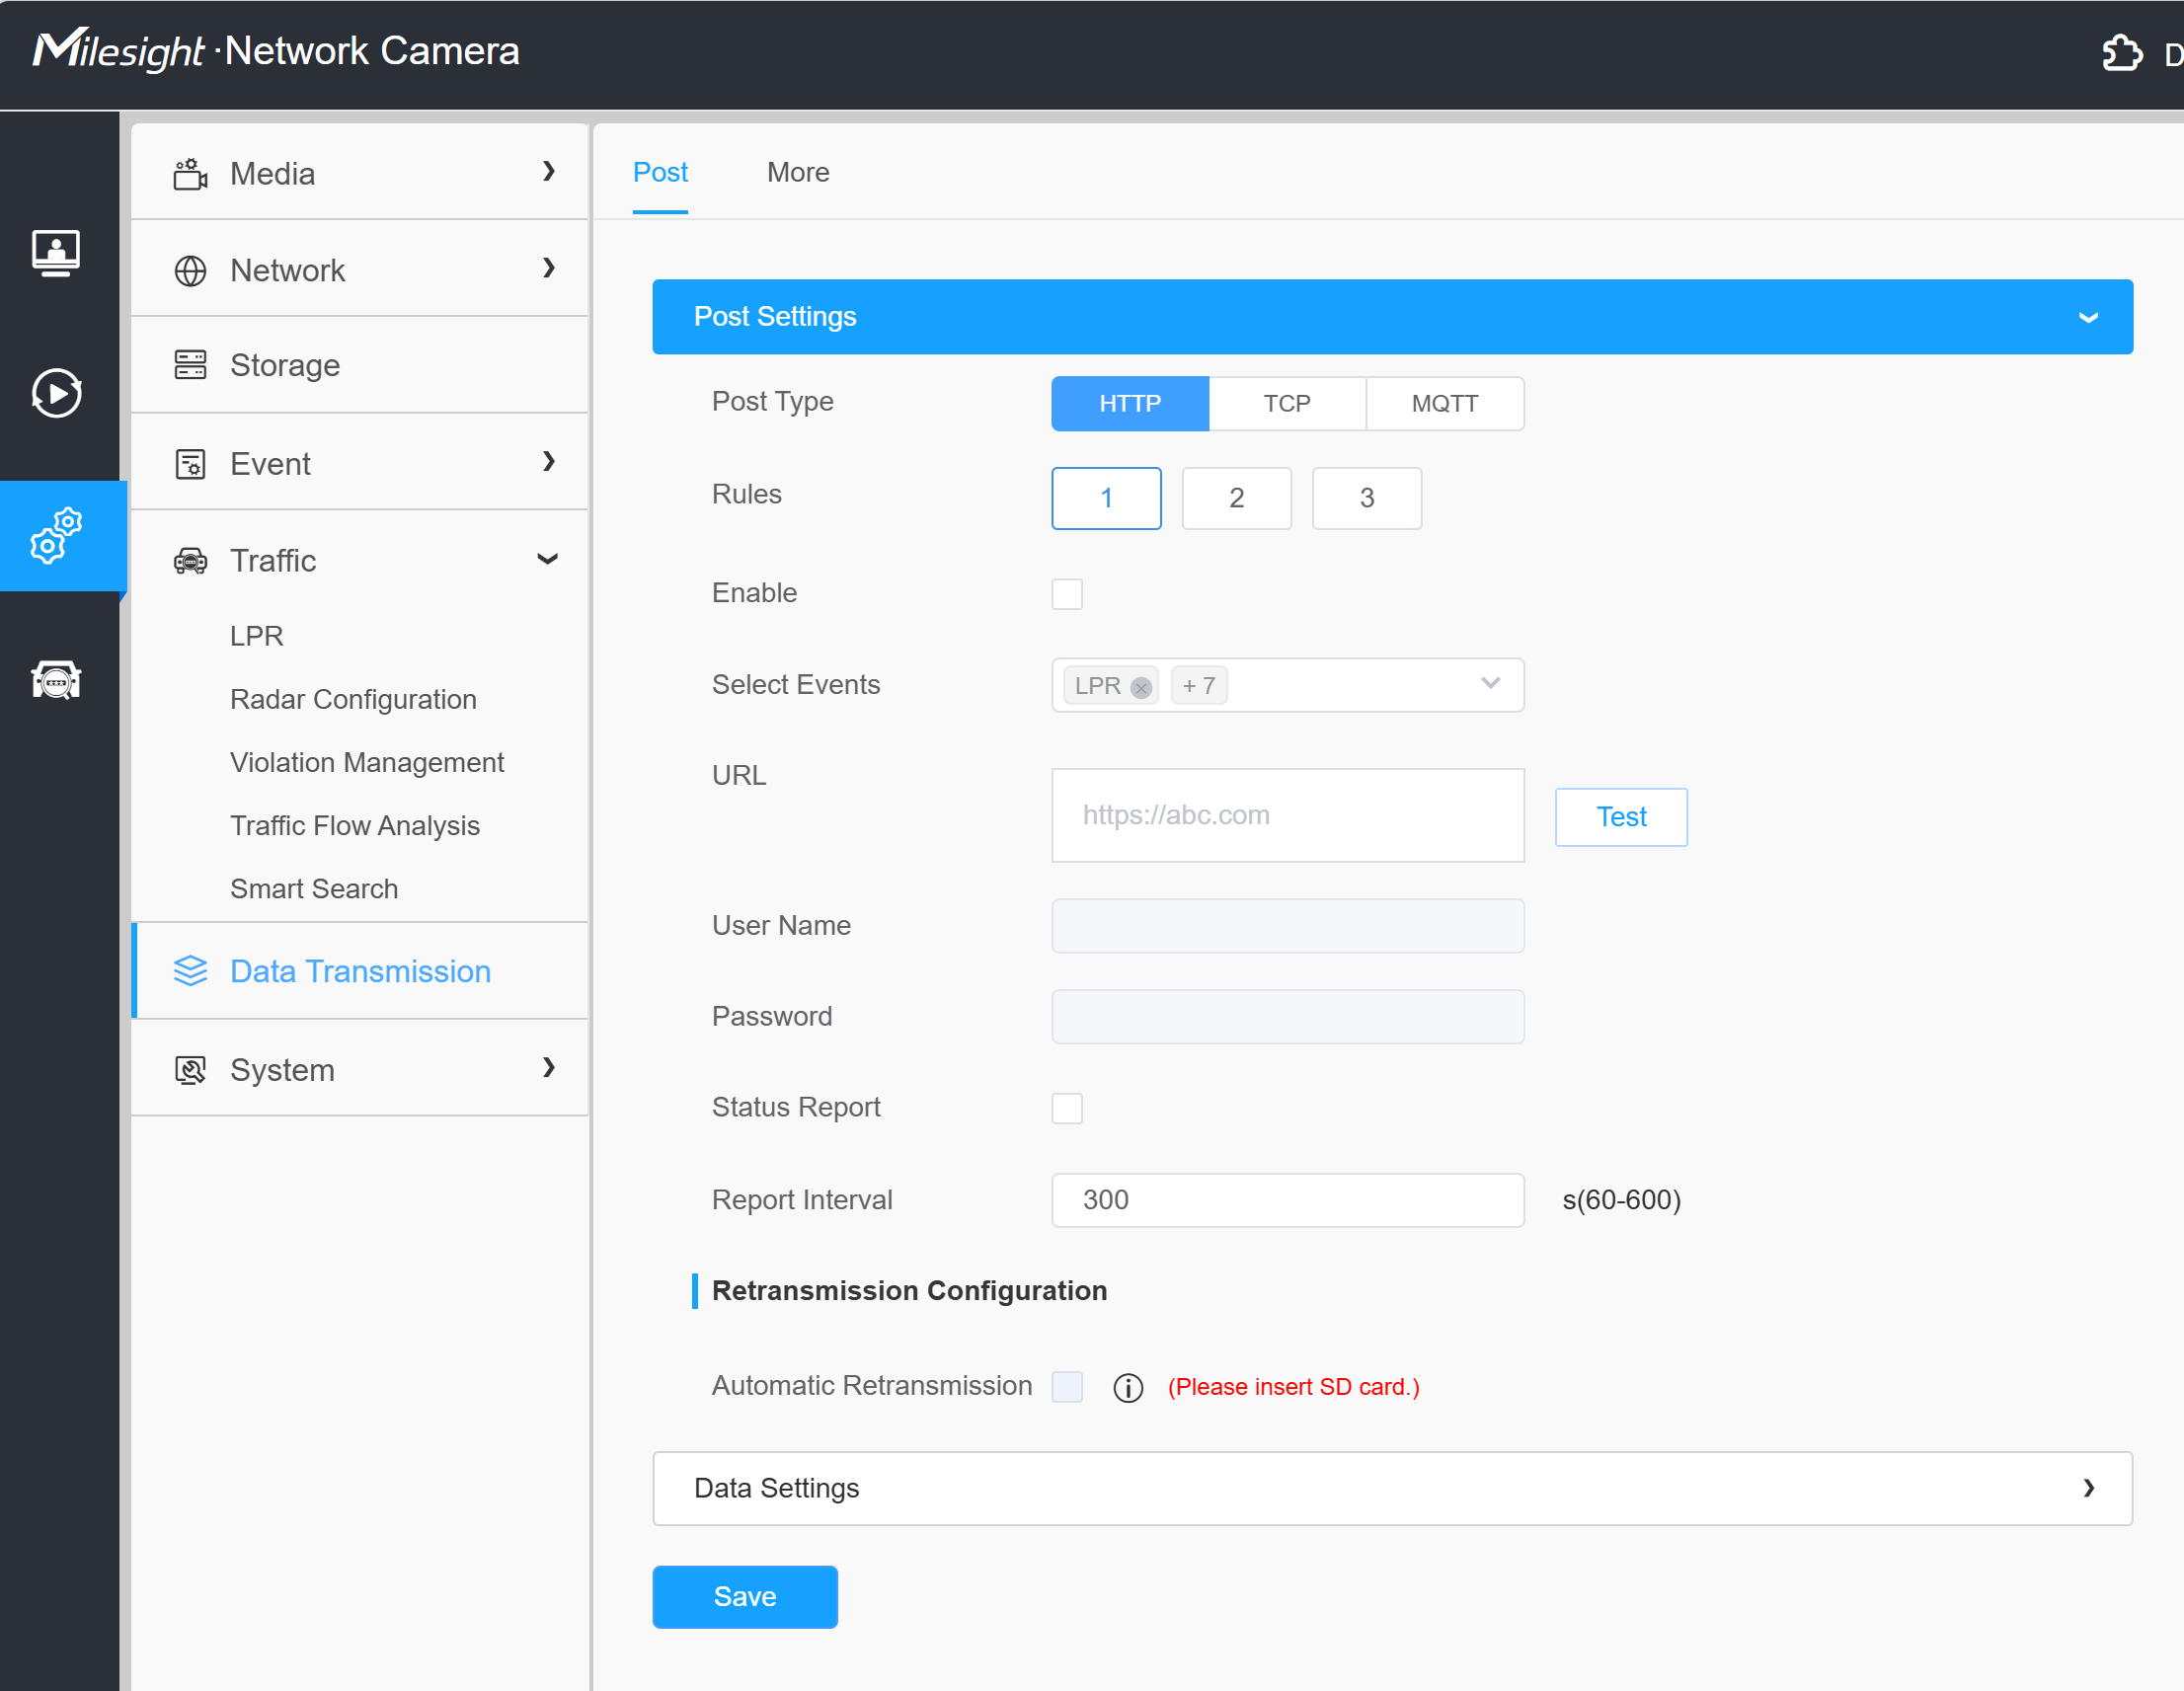Tick the Enable checkbox
This screenshot has width=2184, height=1691.
[x=1067, y=594]
